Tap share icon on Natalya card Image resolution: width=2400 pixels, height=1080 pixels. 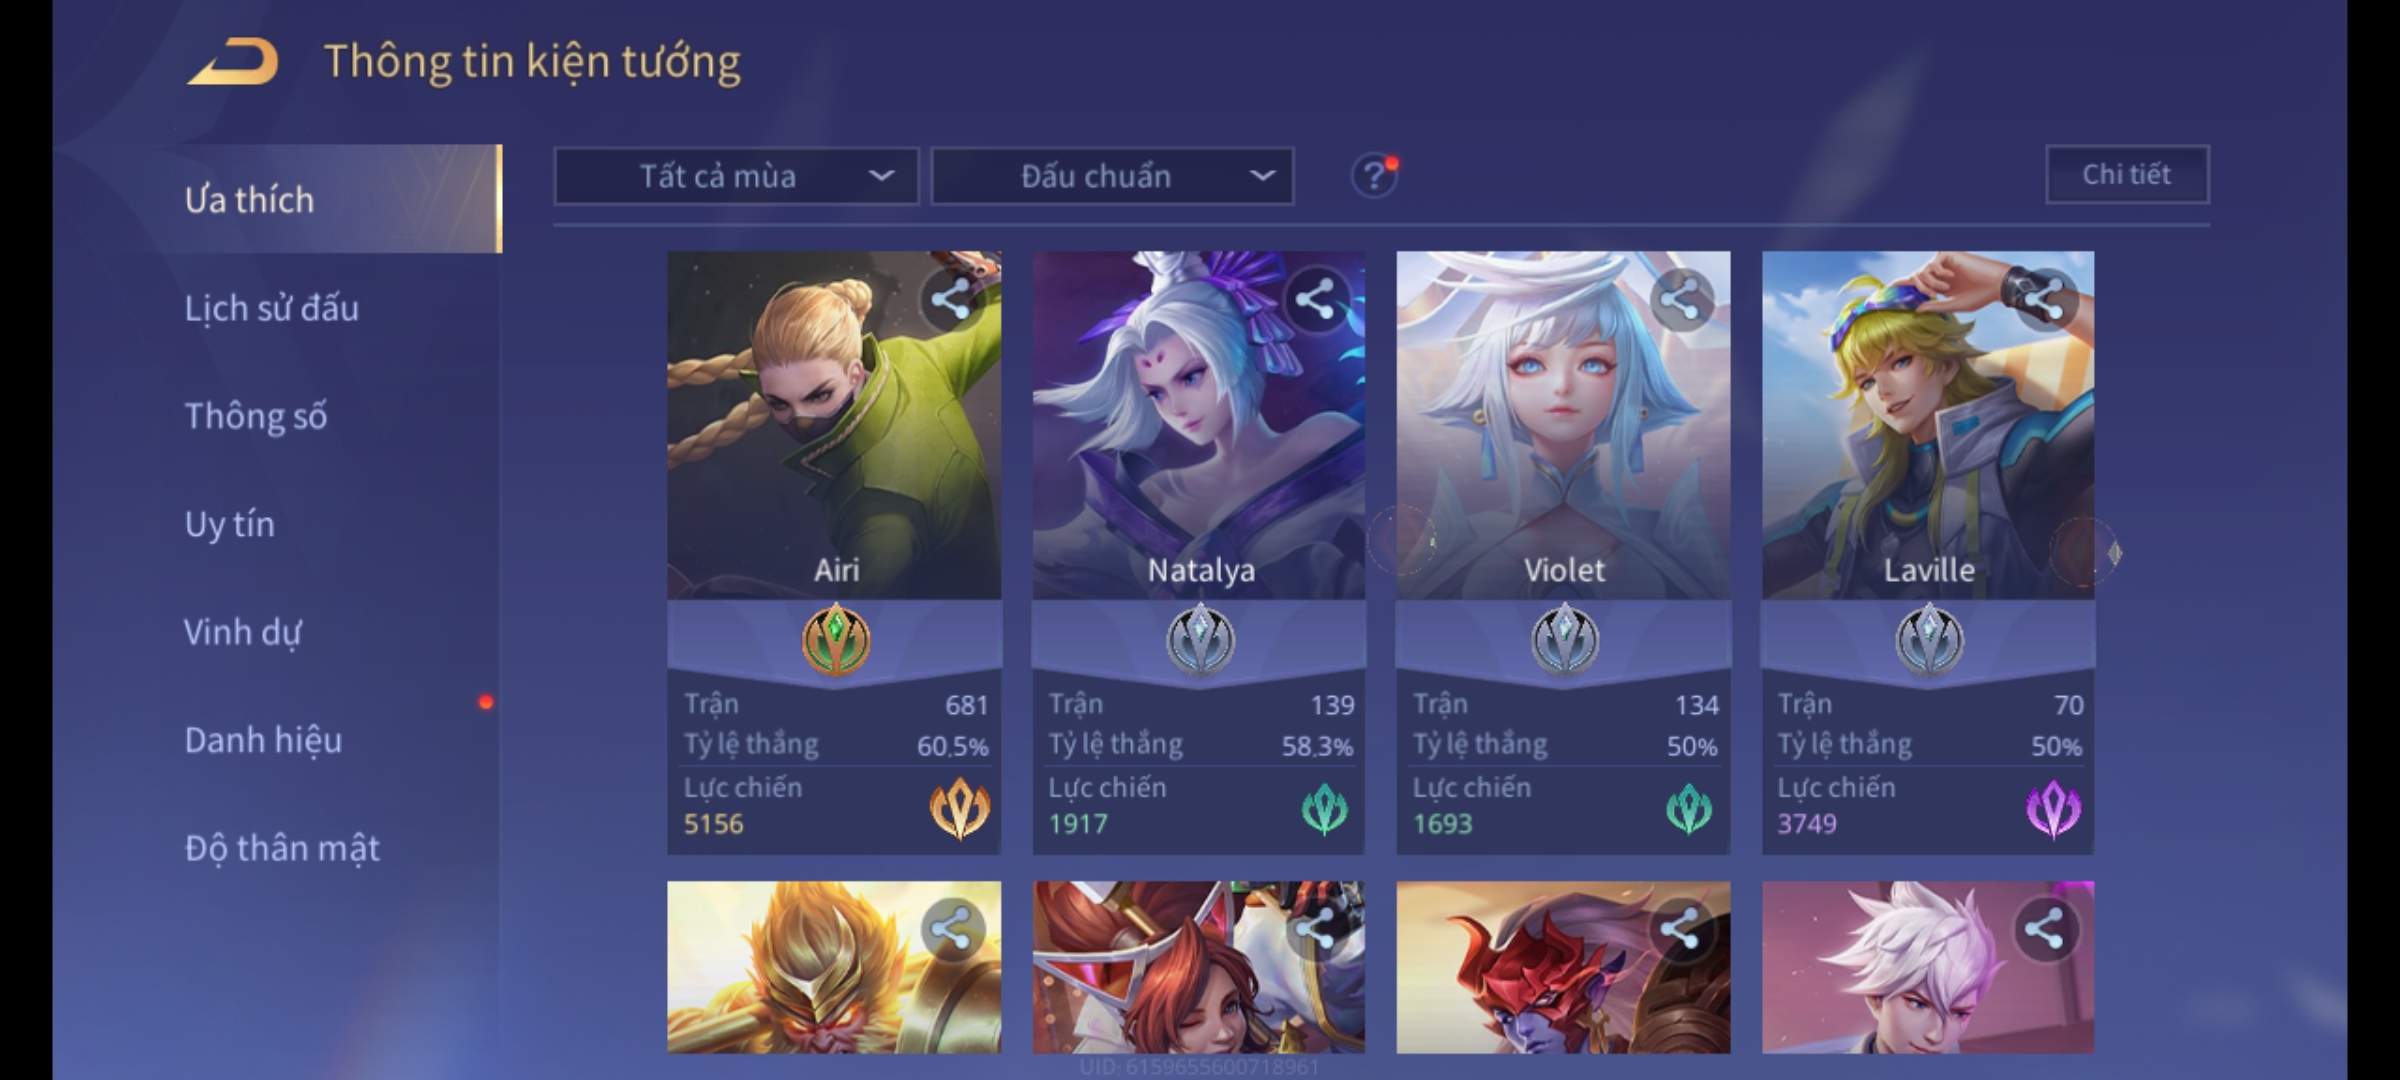tap(1315, 299)
